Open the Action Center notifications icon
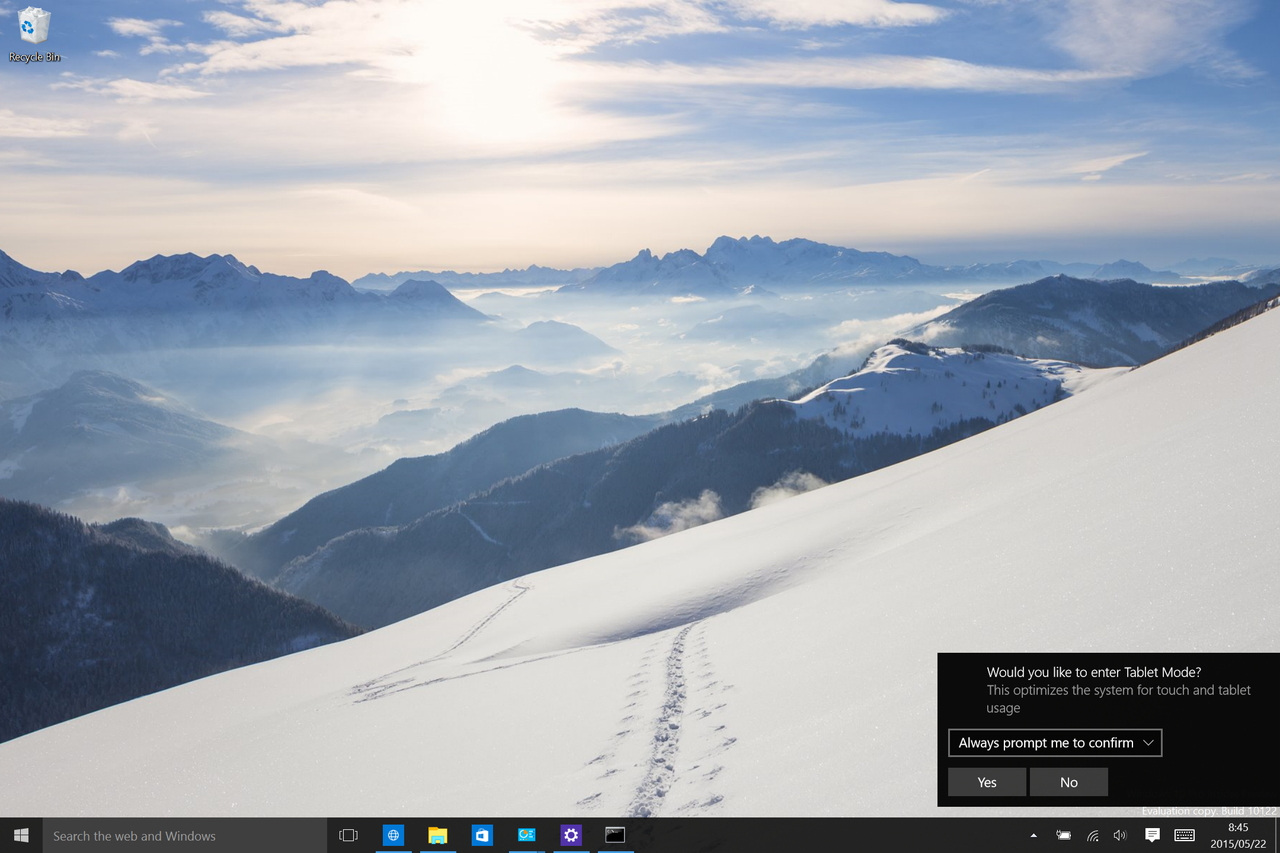1280x853 pixels. pyautogui.click(x=1152, y=835)
